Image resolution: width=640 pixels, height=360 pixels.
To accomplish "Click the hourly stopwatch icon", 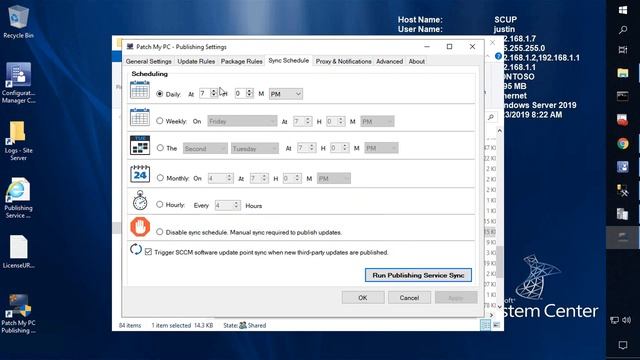I will [140, 200].
